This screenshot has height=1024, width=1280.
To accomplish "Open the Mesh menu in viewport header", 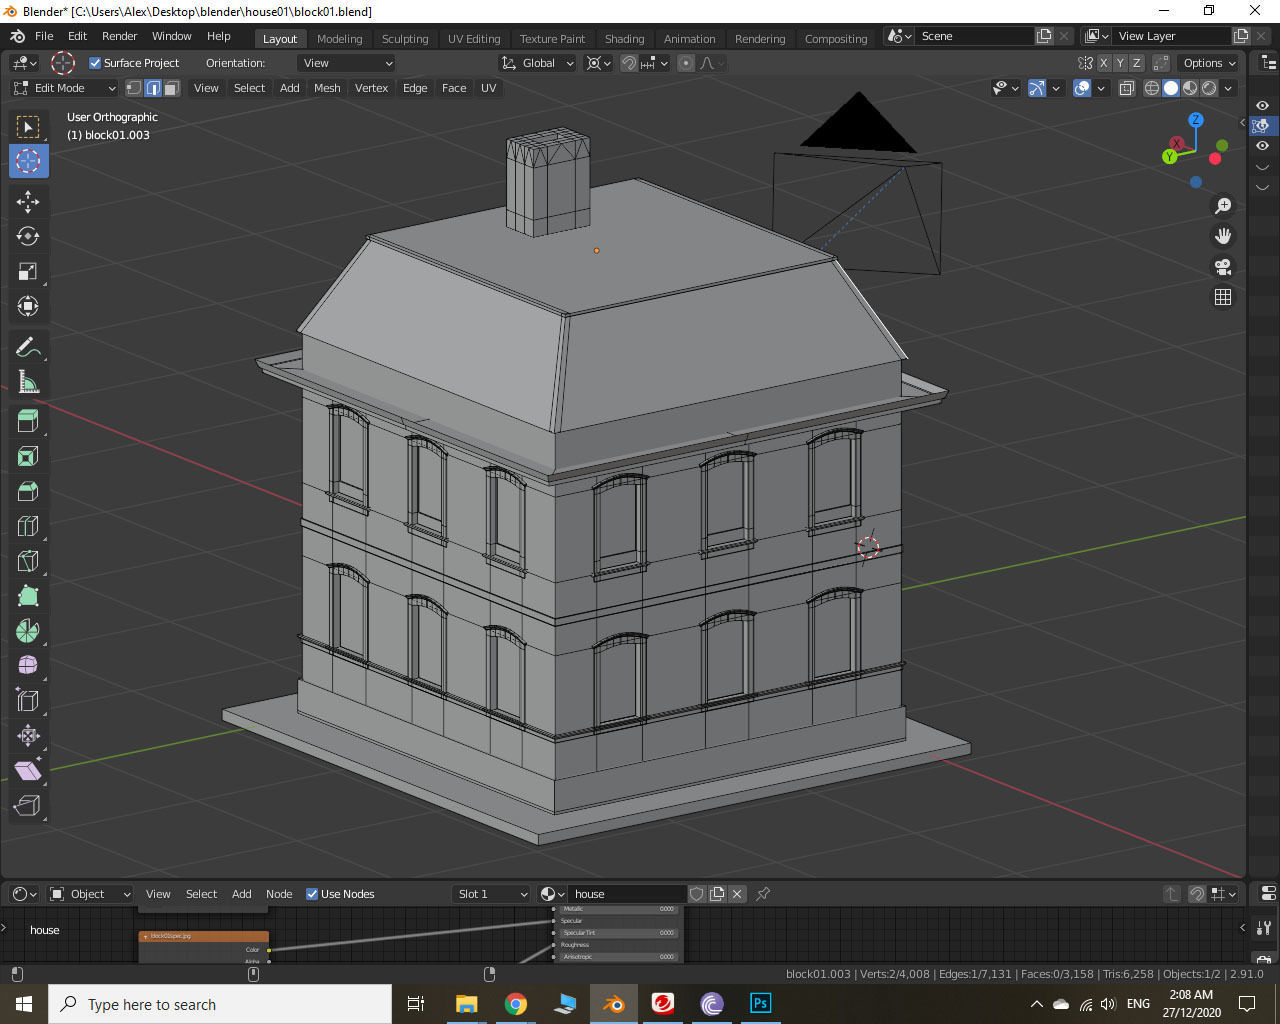I will tap(327, 88).
